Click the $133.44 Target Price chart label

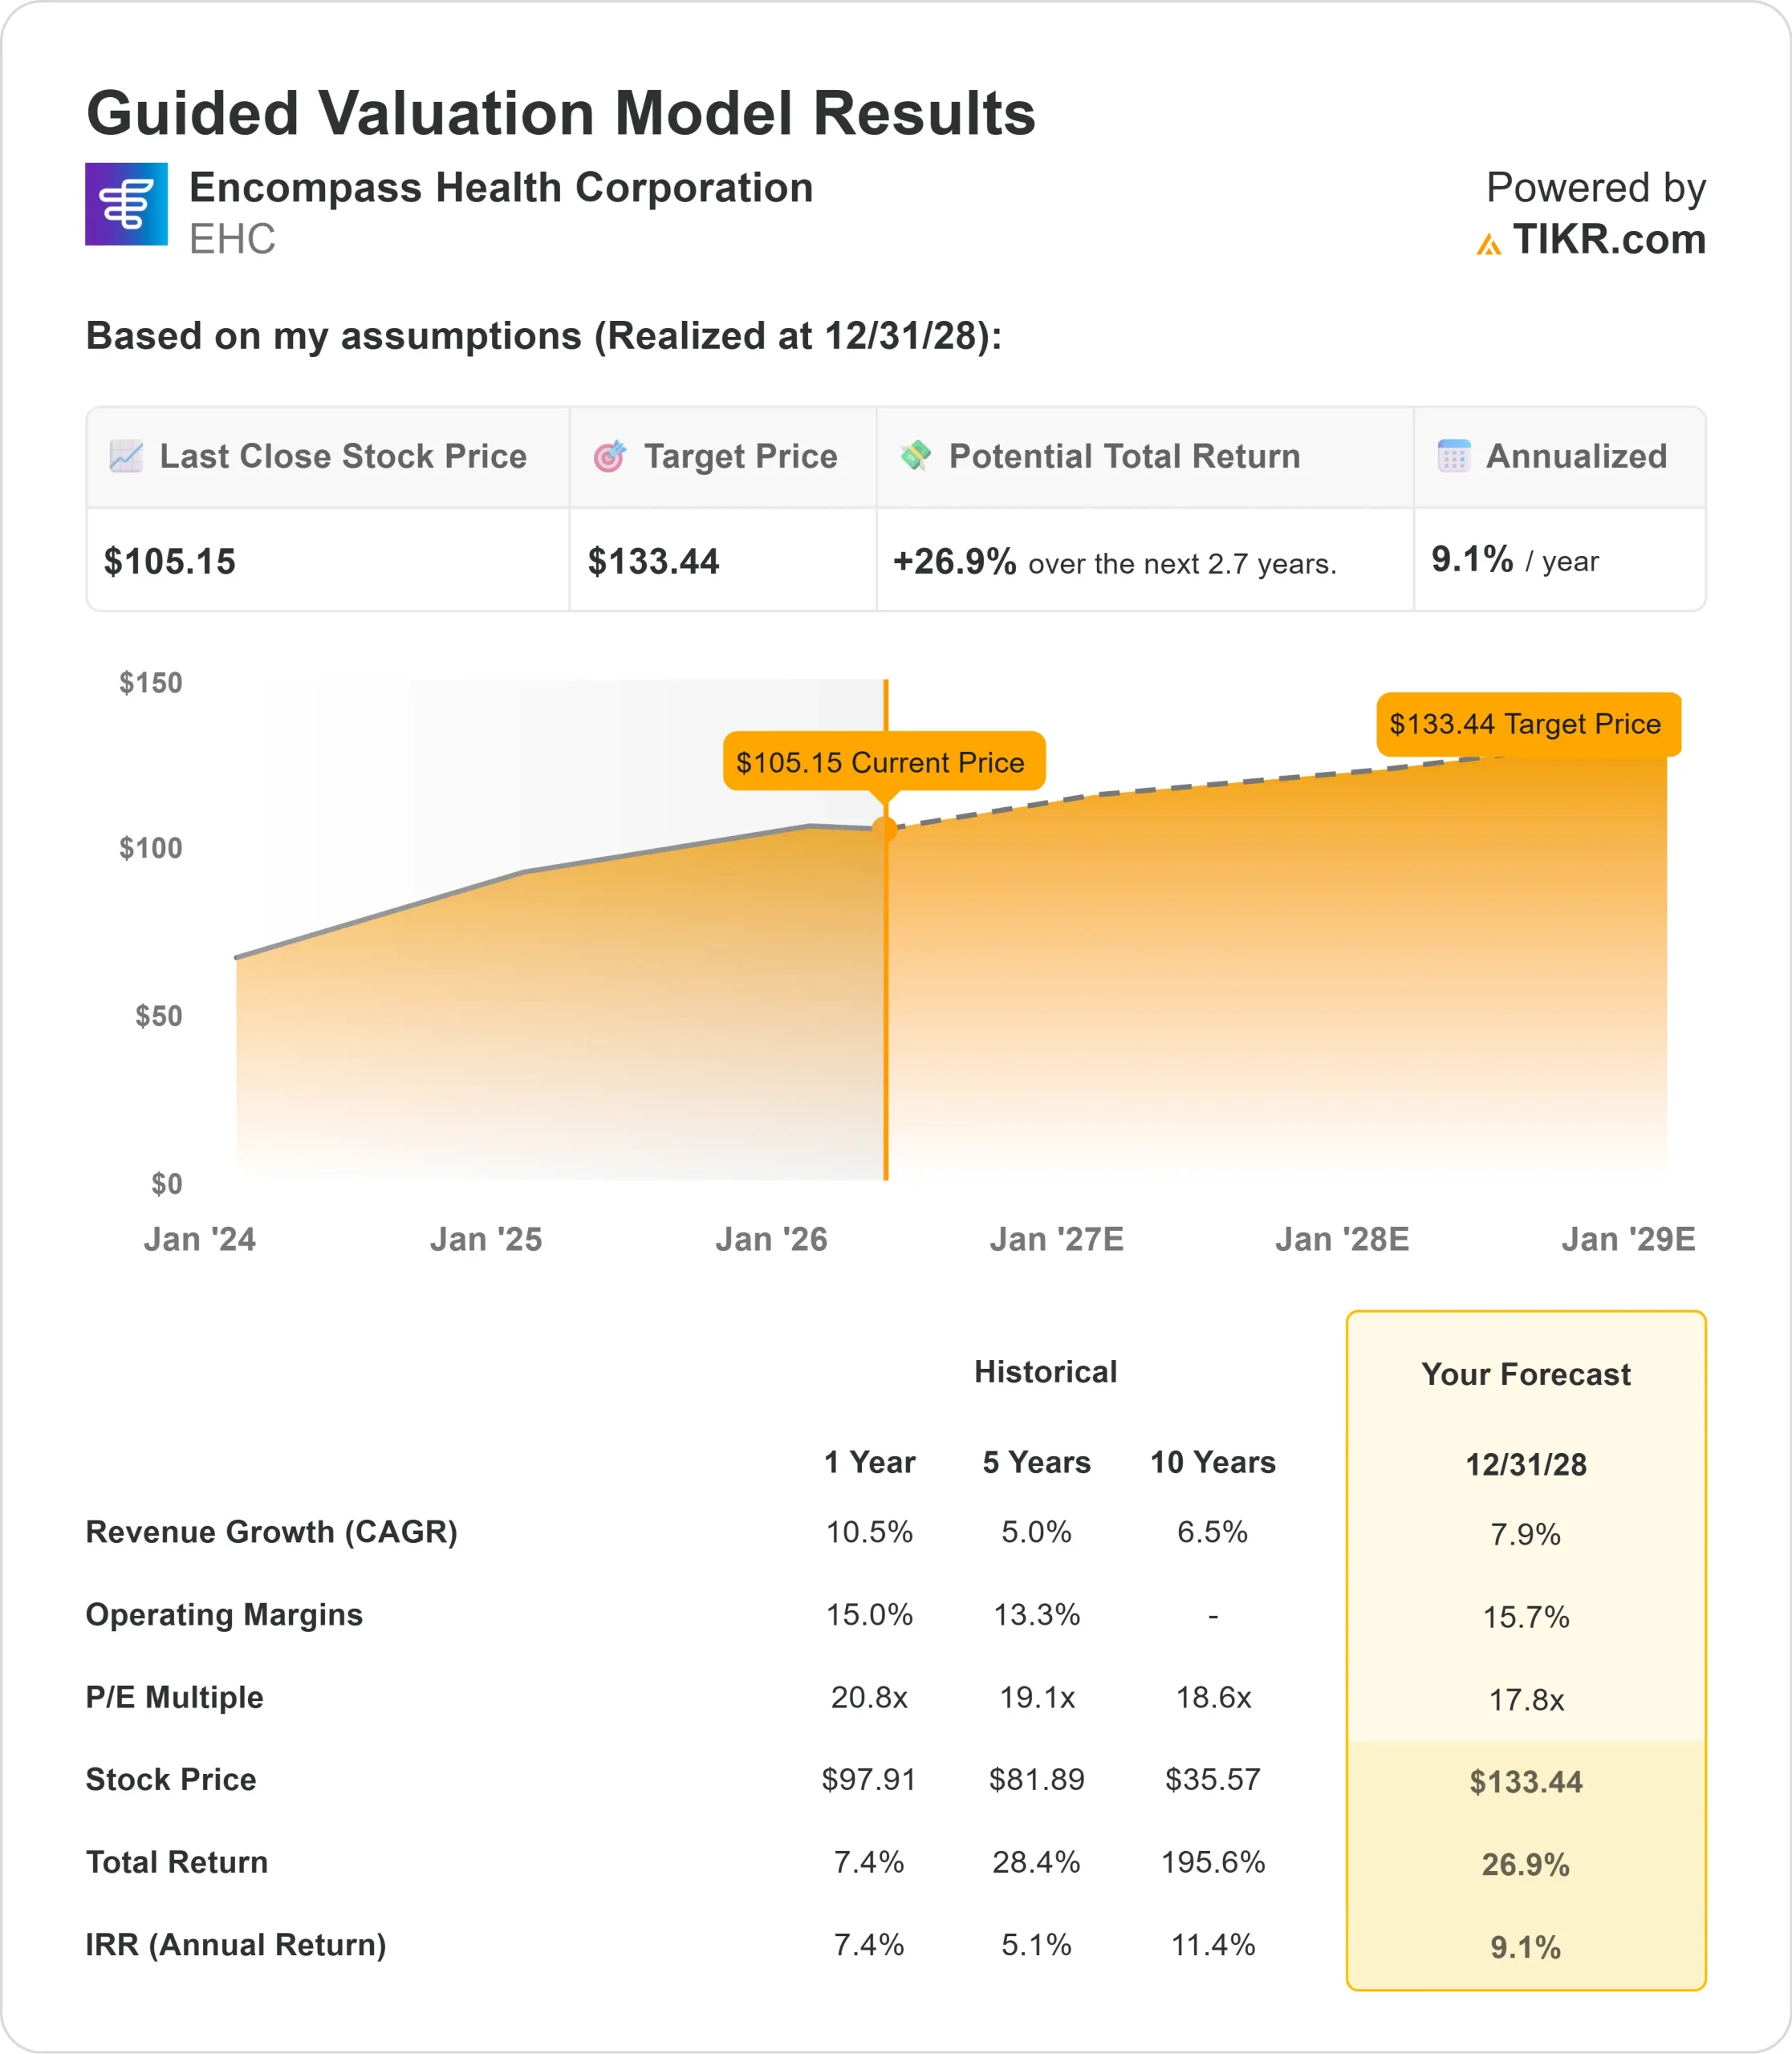1527,724
